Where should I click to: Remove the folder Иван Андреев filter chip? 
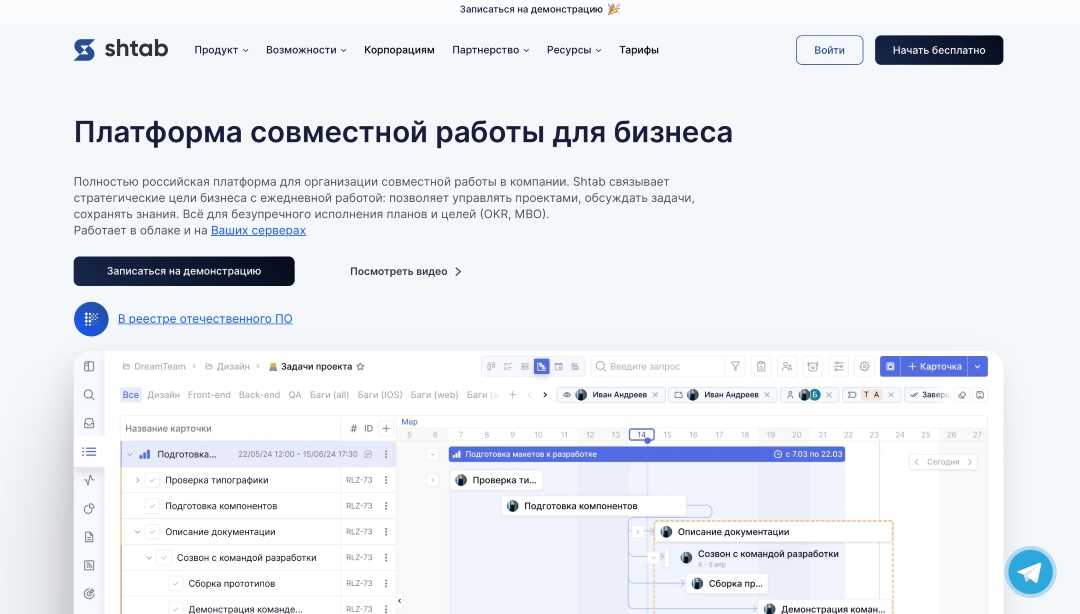coord(767,395)
